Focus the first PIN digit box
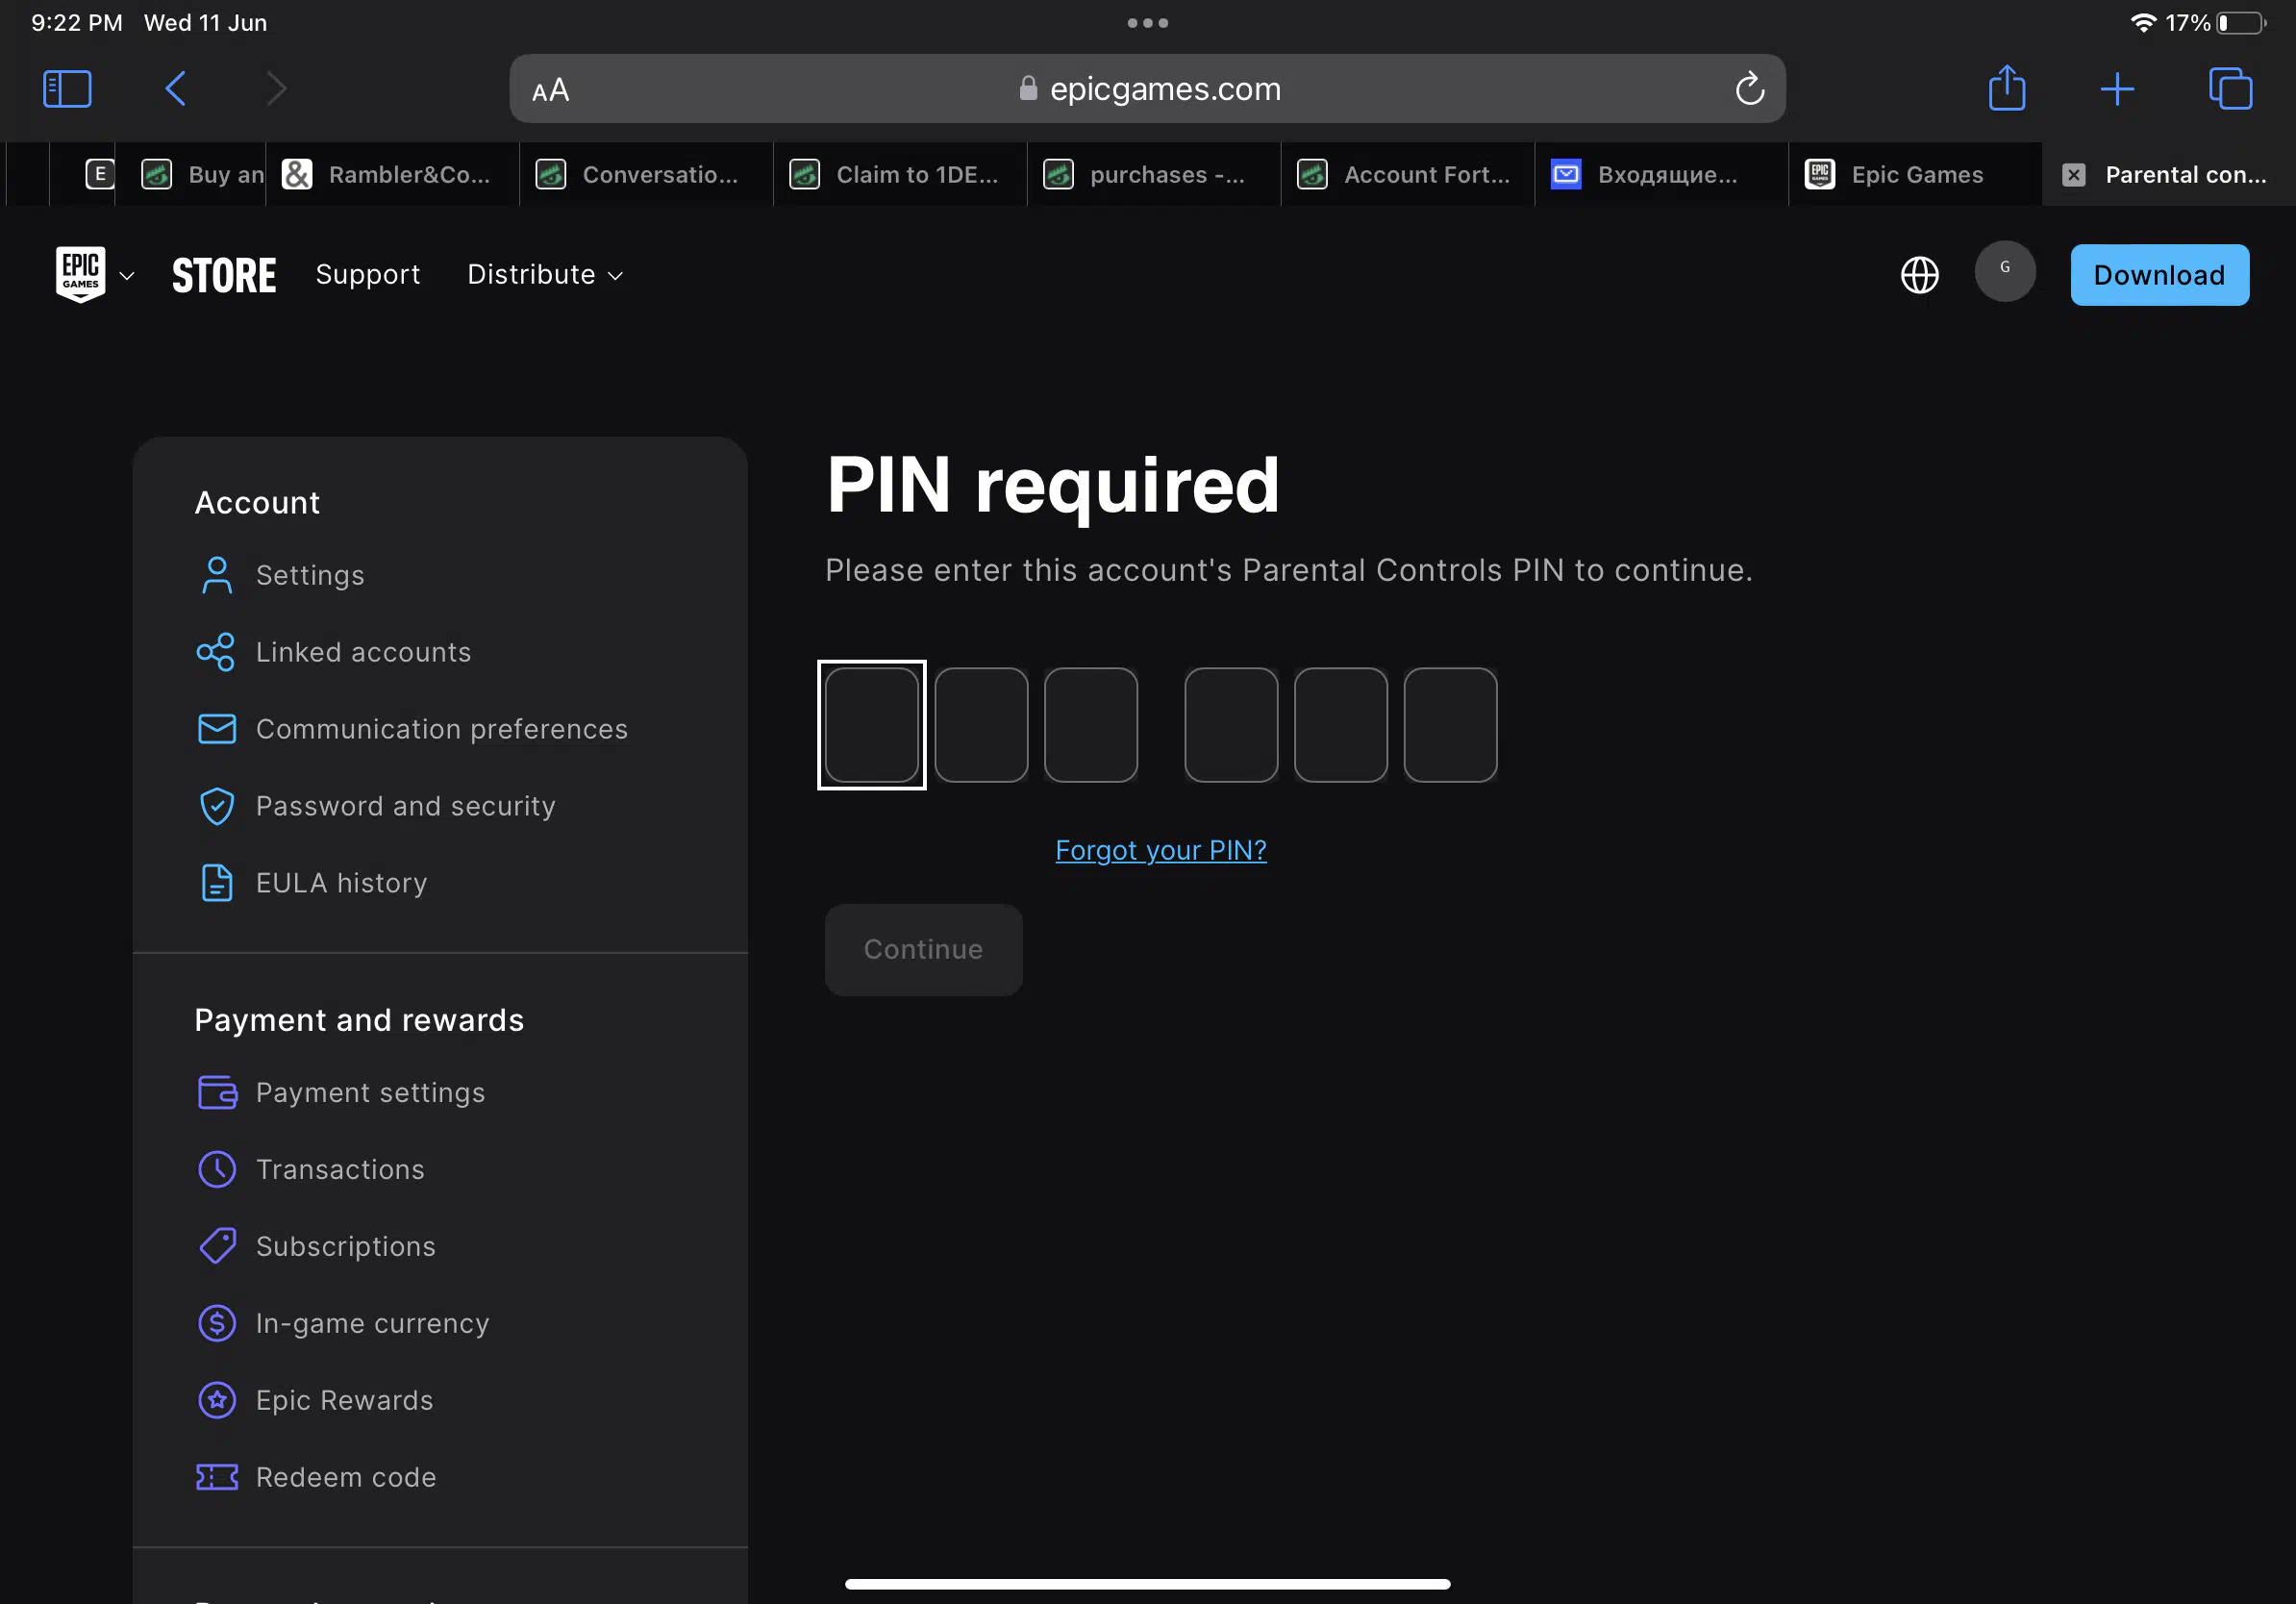Image resolution: width=2296 pixels, height=1604 pixels. (871, 725)
